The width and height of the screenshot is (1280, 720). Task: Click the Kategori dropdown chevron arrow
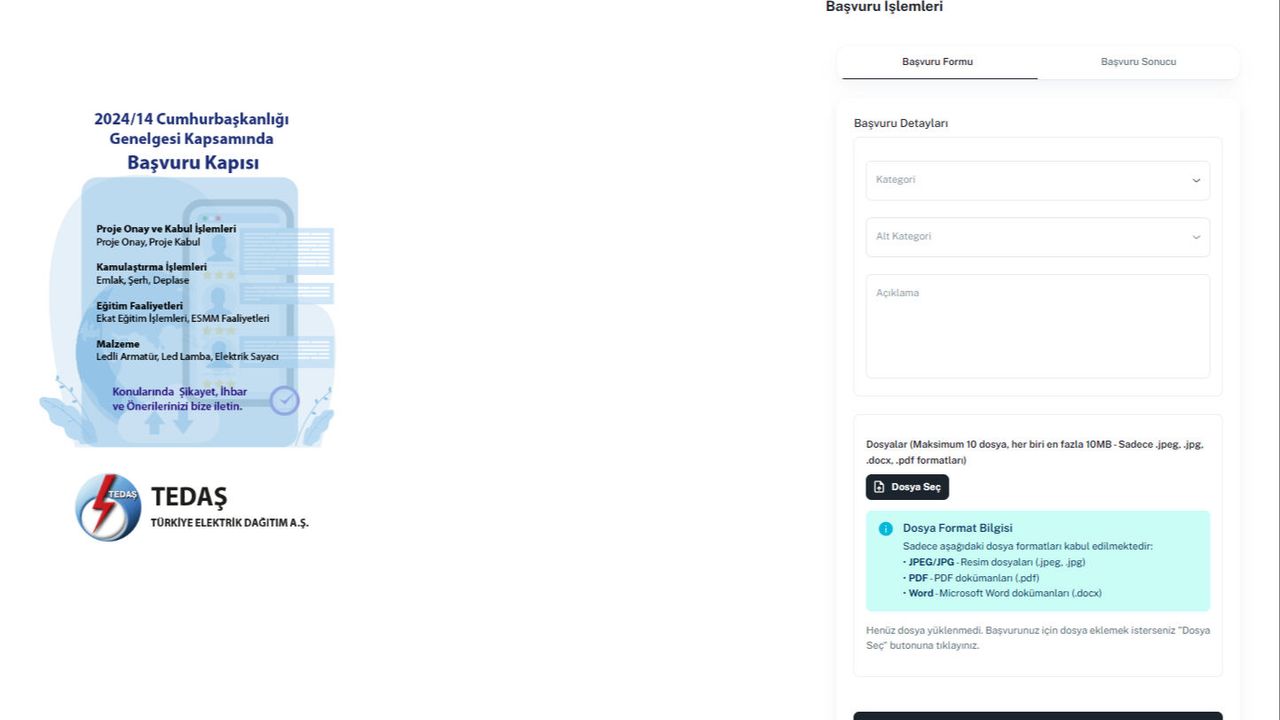(x=1196, y=180)
